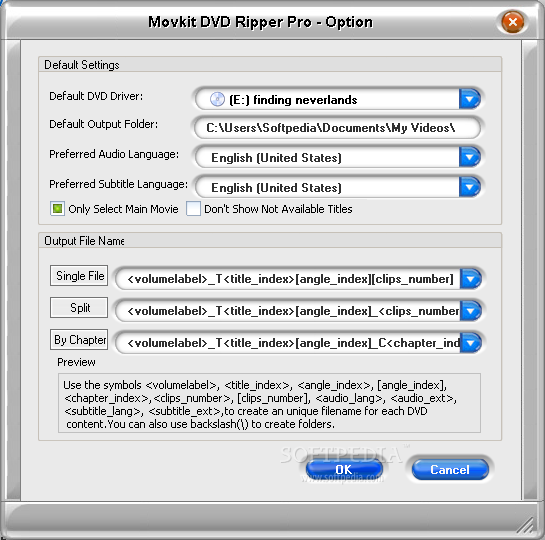Screen dimensions: 545x540
Task: Select the "(E:) finding neverlands" driver entry
Action: tap(293, 100)
